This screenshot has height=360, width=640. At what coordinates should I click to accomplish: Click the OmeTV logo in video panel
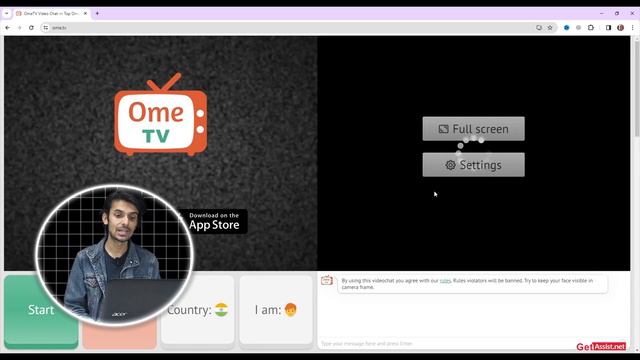[x=160, y=115]
